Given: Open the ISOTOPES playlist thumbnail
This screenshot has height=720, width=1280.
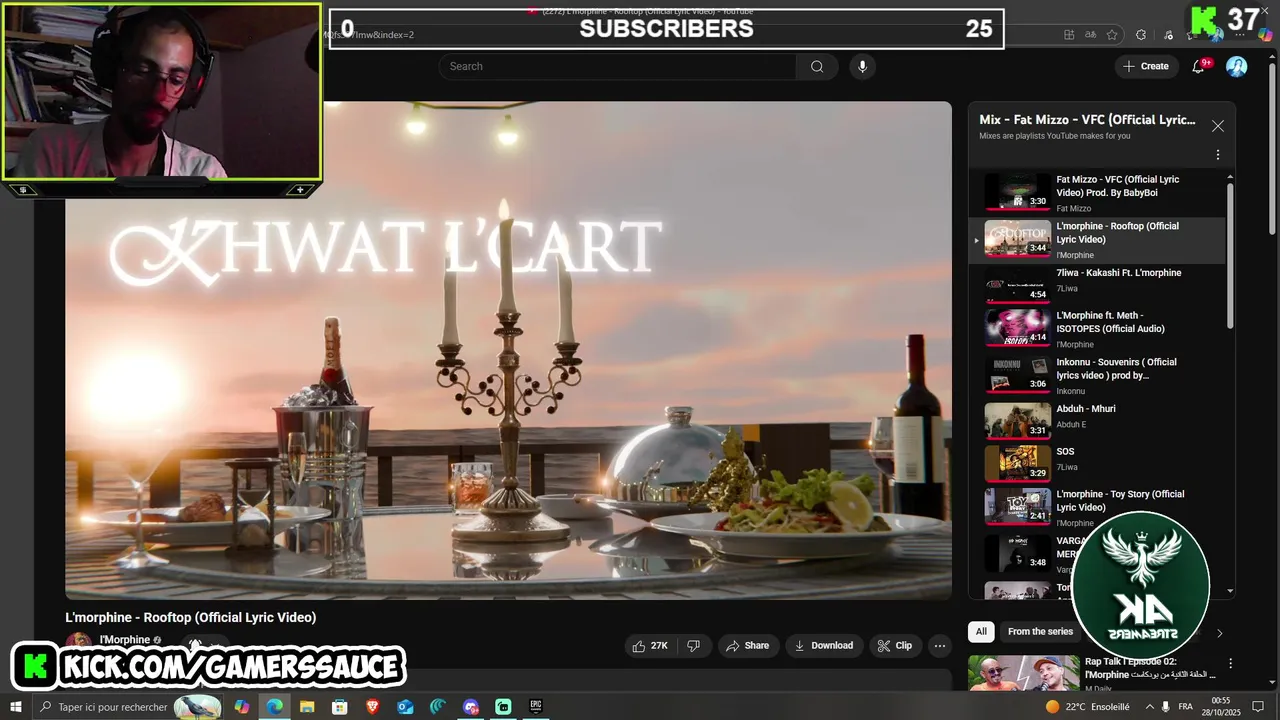Looking at the screenshot, I should (1017, 327).
